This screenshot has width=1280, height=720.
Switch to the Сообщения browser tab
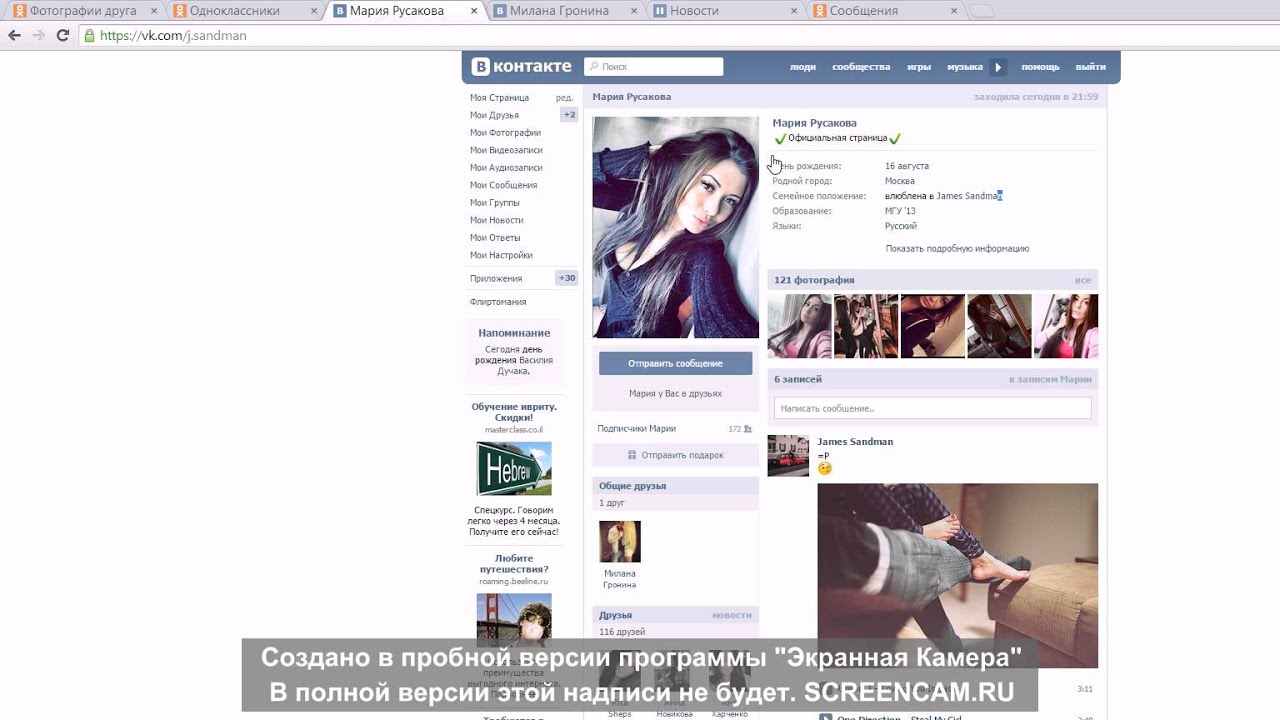880,11
